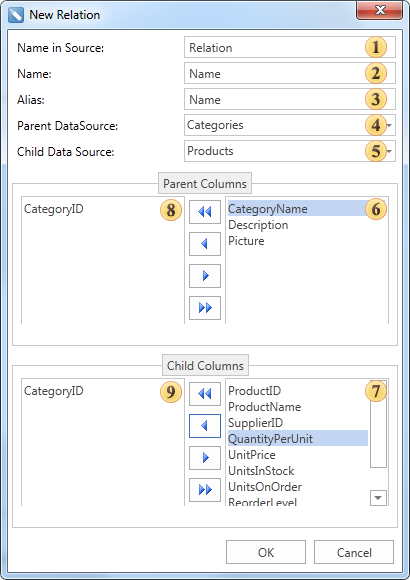Click the Name in Source input field
410x580 pixels.
(290, 47)
